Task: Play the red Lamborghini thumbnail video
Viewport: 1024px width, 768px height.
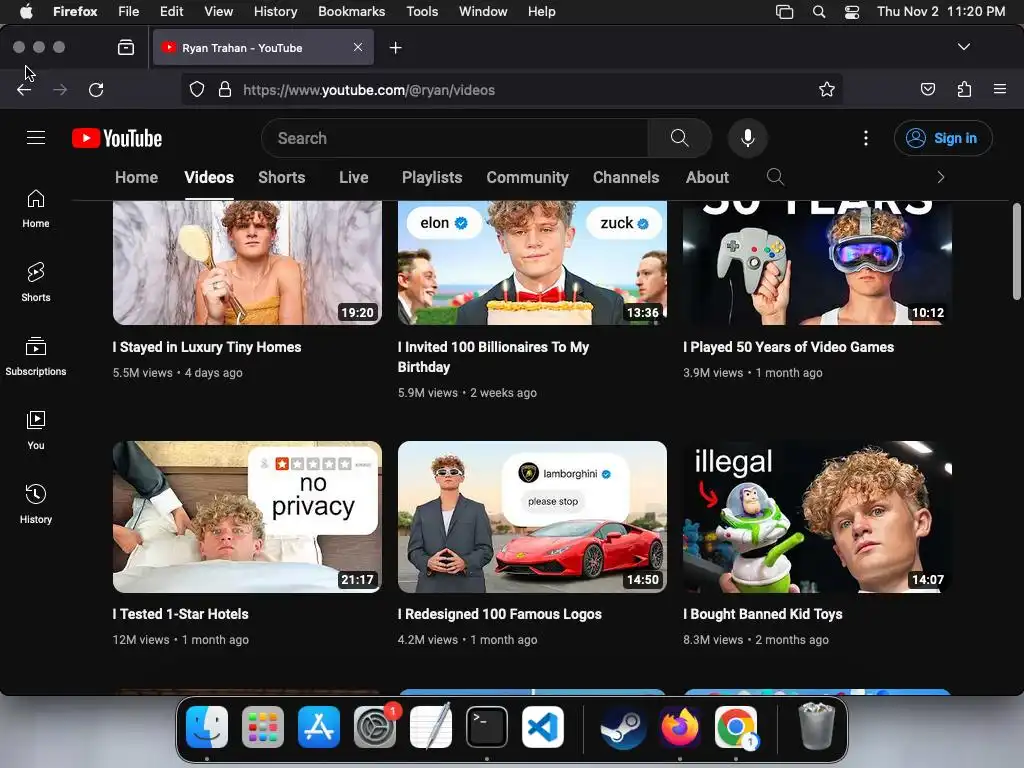Action: pos(532,517)
